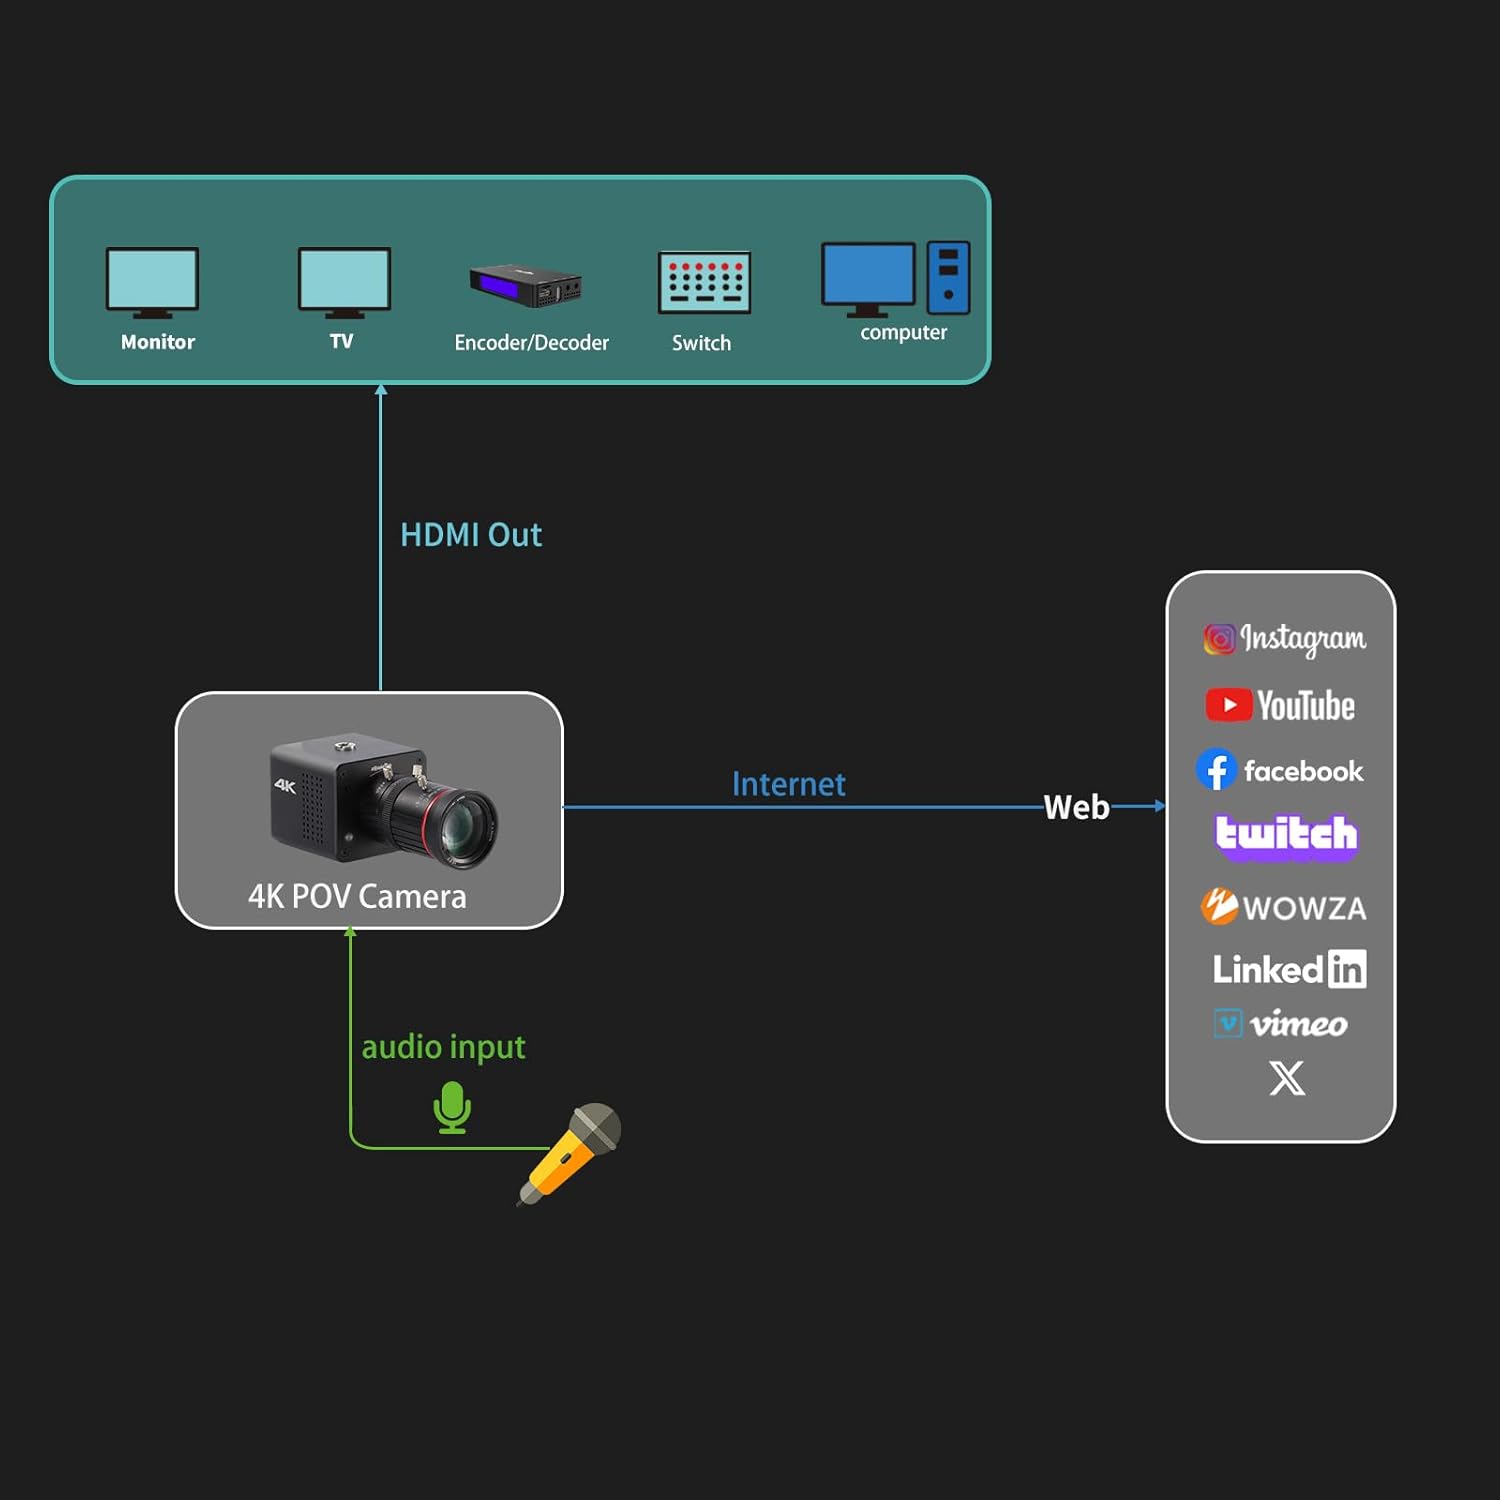Click the Encoder/Decoder device icon
This screenshot has width=1500, height=1500.
click(526, 285)
